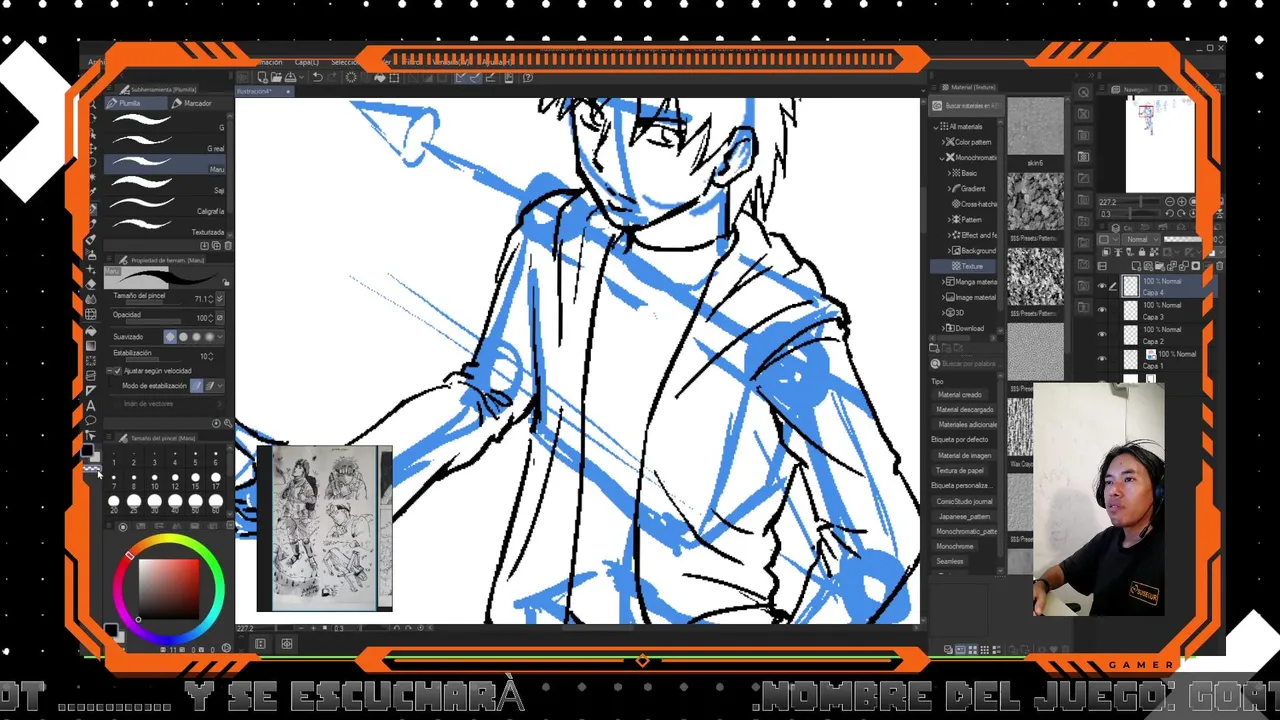Click the Undo arrow icon
Screen dimensions: 1280x720
[x=317, y=77]
